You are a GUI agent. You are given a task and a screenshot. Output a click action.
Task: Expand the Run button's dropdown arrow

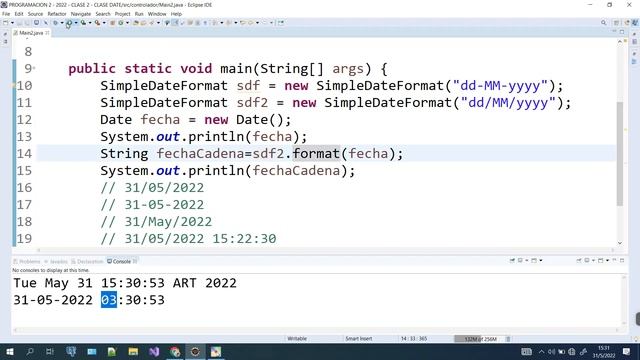tap(76, 23)
